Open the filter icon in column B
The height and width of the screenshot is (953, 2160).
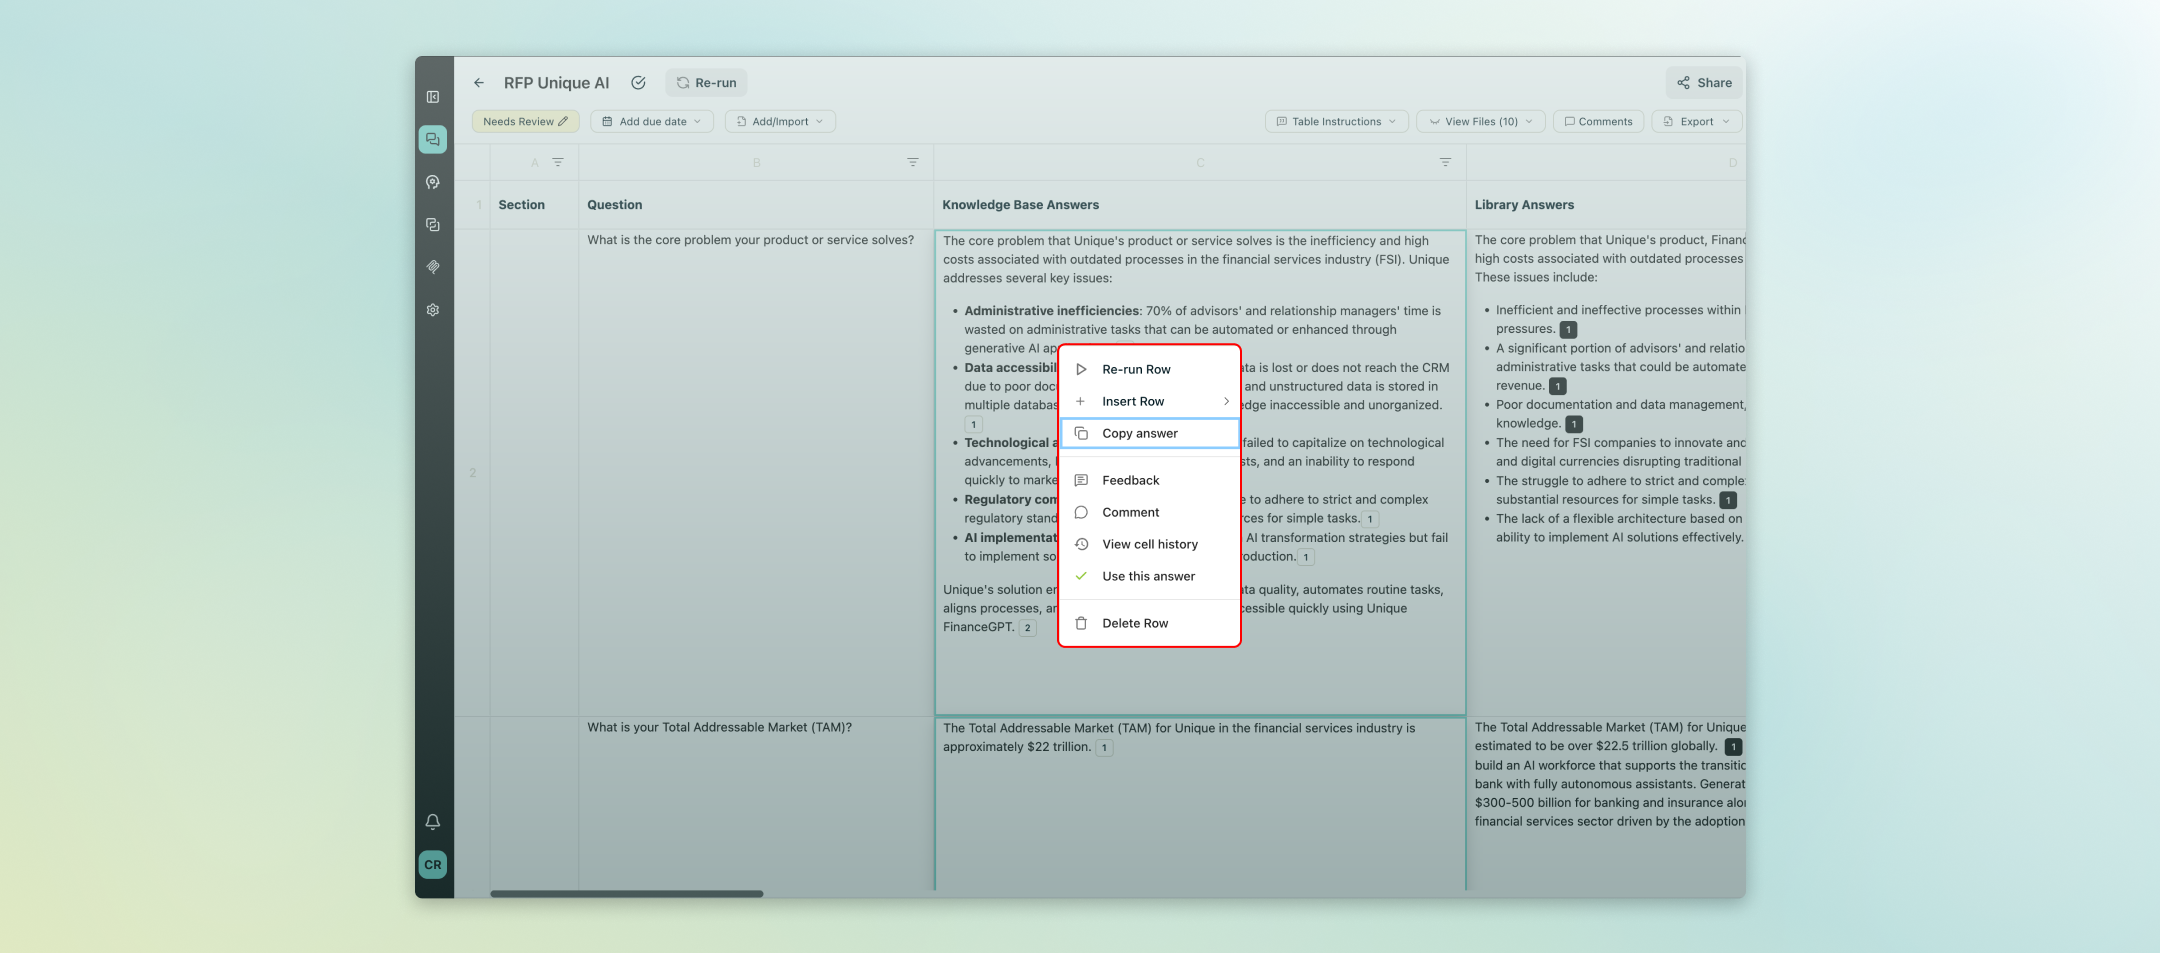pos(913,162)
